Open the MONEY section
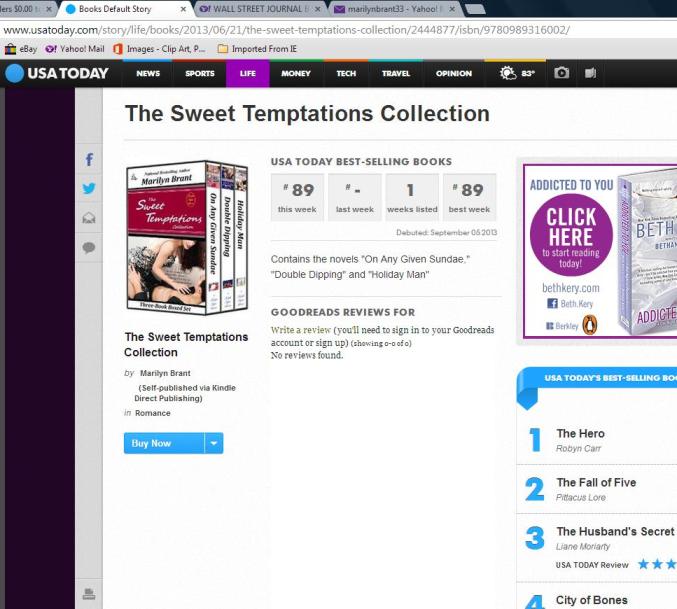 (296, 73)
